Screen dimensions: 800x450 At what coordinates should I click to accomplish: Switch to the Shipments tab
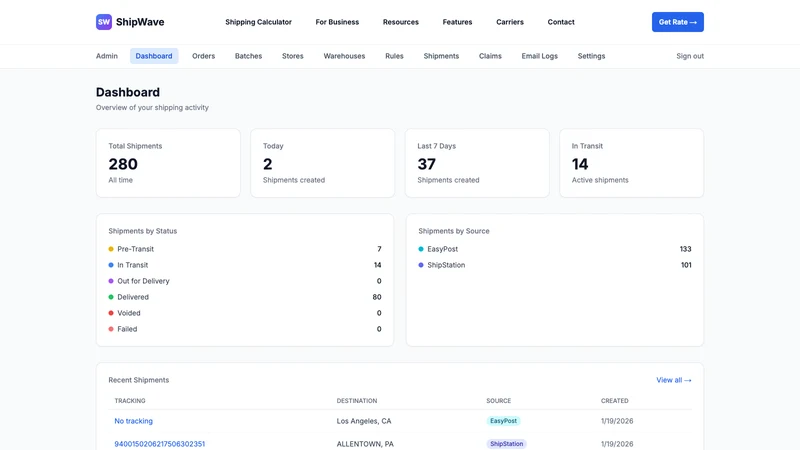click(441, 56)
